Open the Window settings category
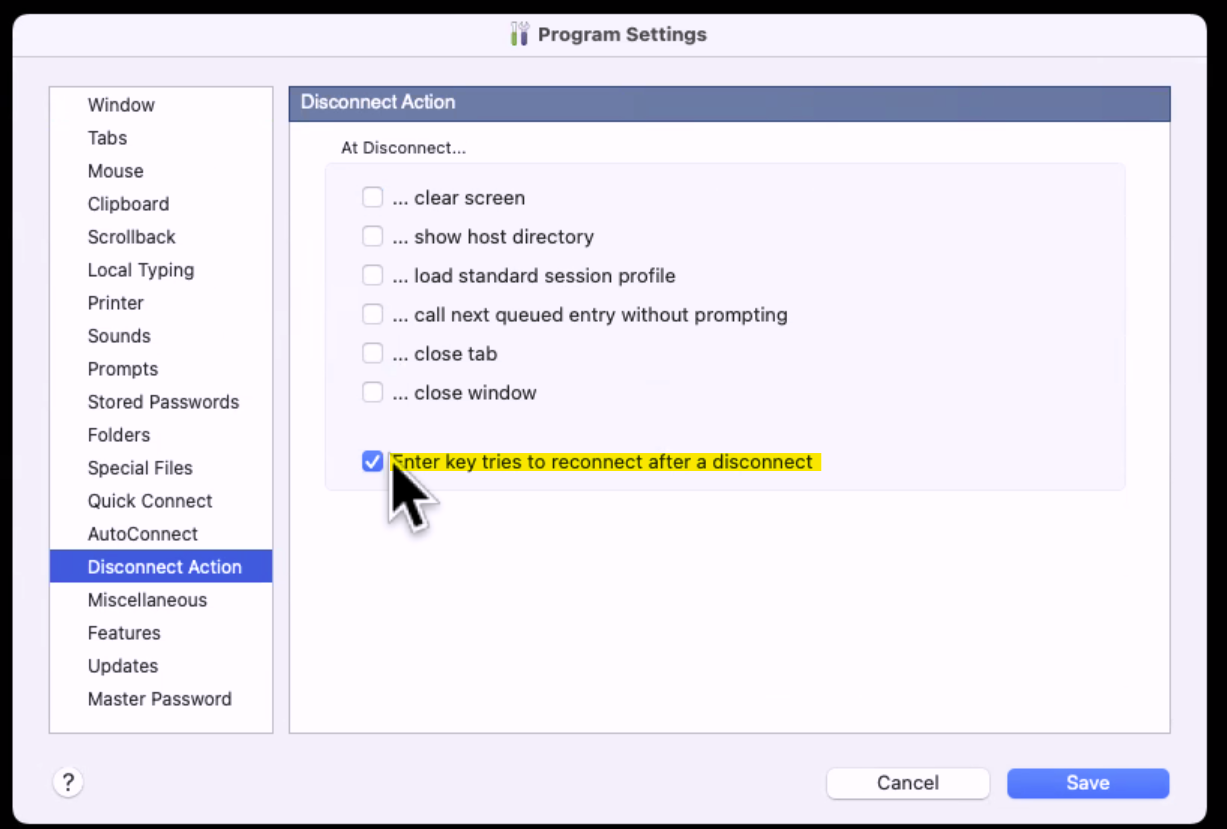Viewport: 1227px width, 829px height. tap(161, 105)
